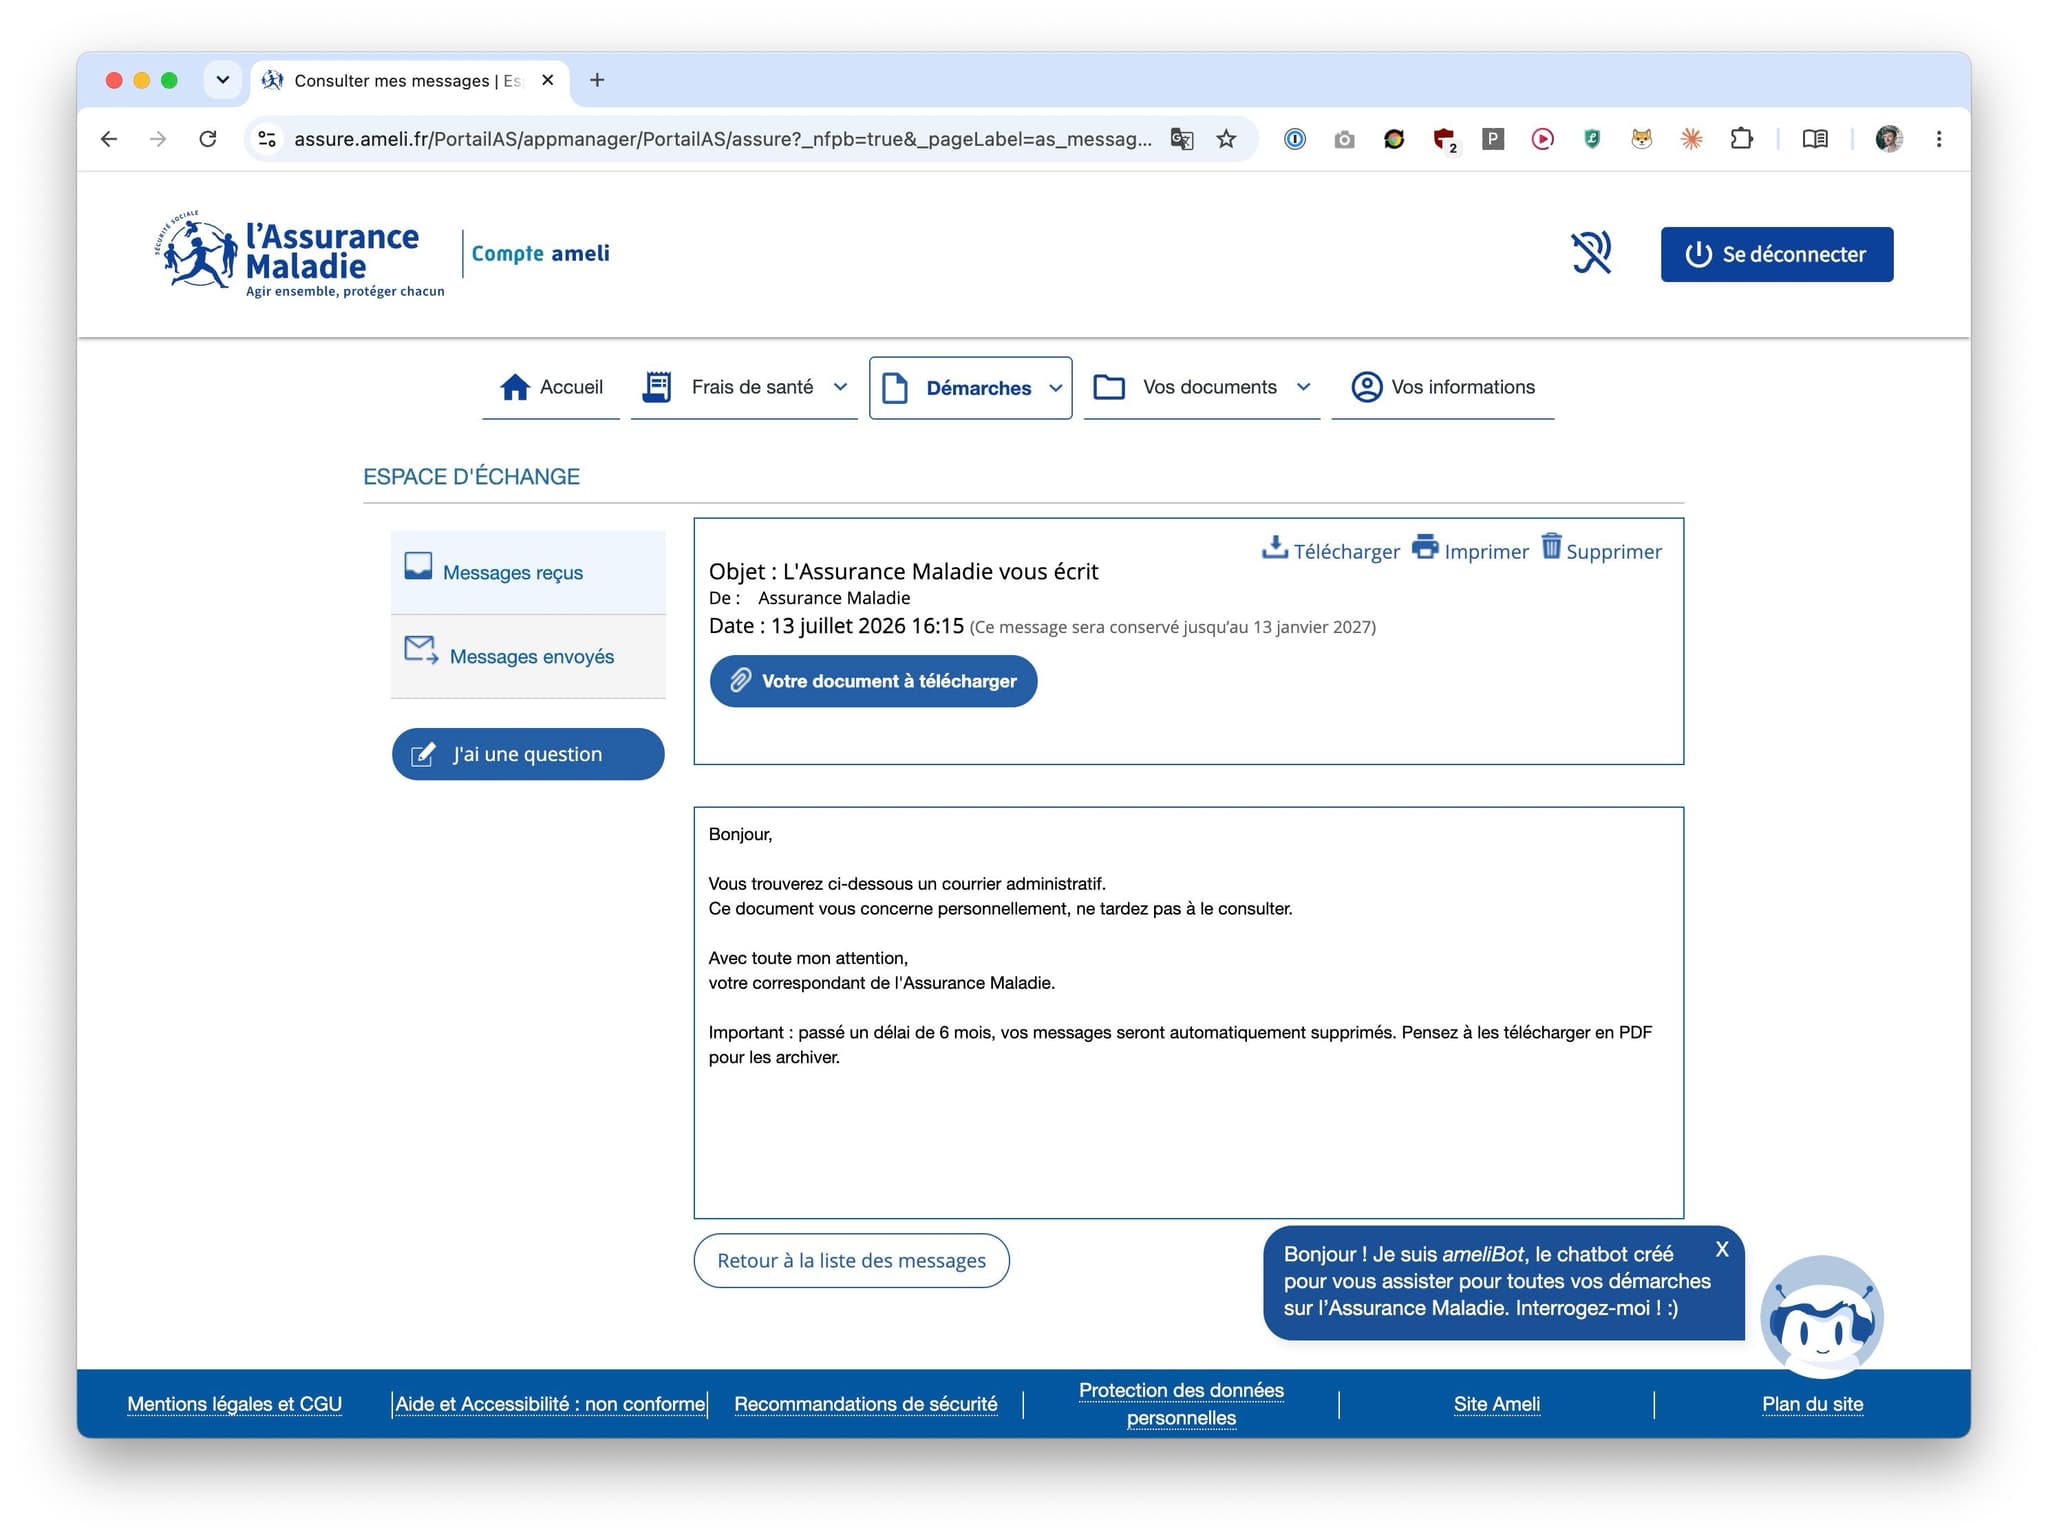
Task: Click the red play-button extension icon
Action: tap(1543, 139)
